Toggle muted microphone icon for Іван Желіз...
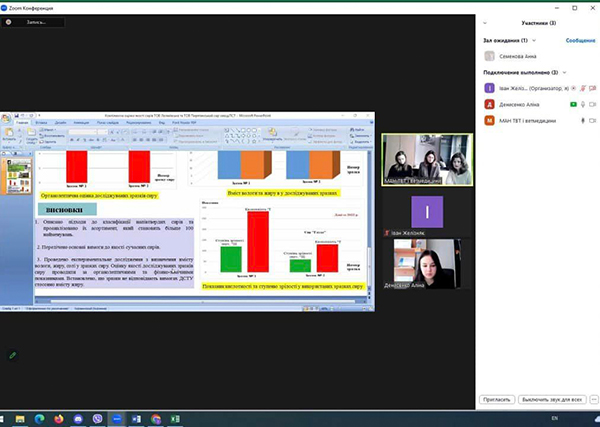This screenshot has height=427, width=600. 583,88
